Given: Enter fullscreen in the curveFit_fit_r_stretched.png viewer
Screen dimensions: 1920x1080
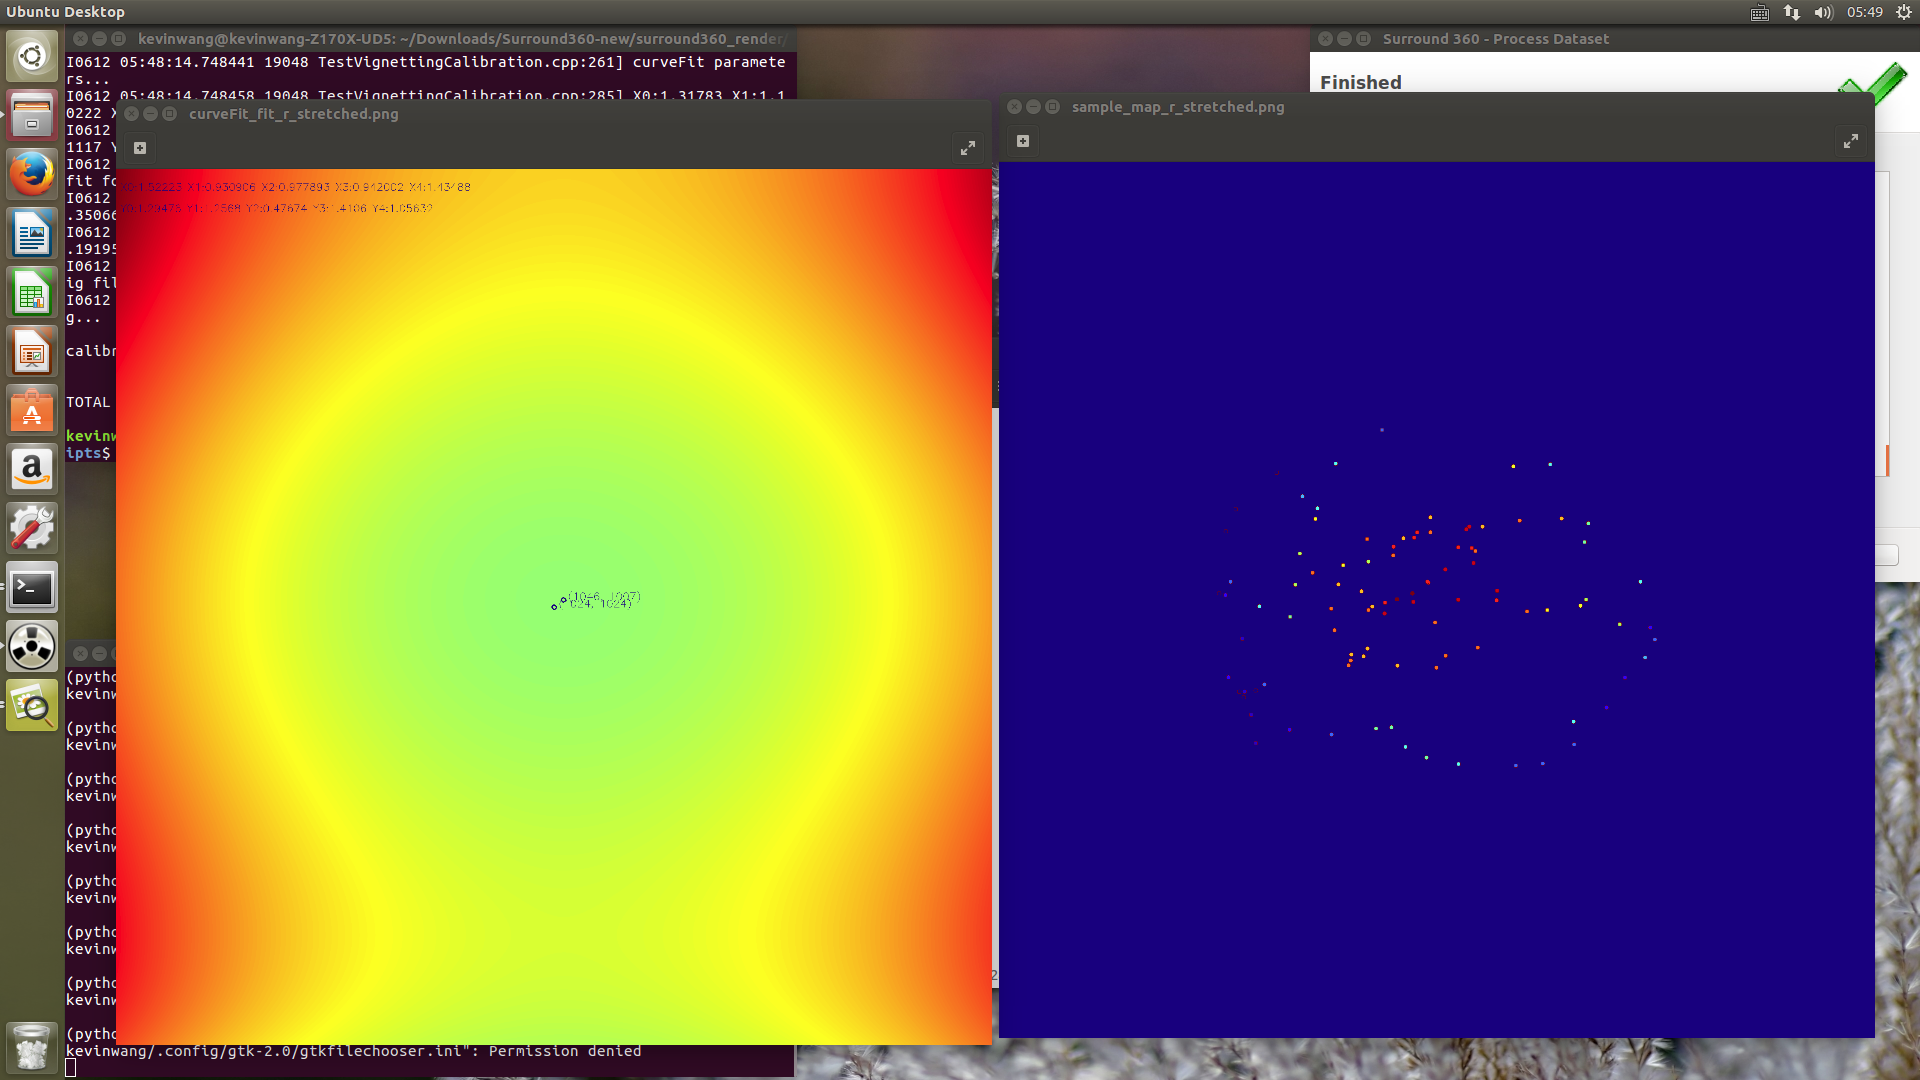Looking at the screenshot, I should pyautogui.click(x=967, y=147).
